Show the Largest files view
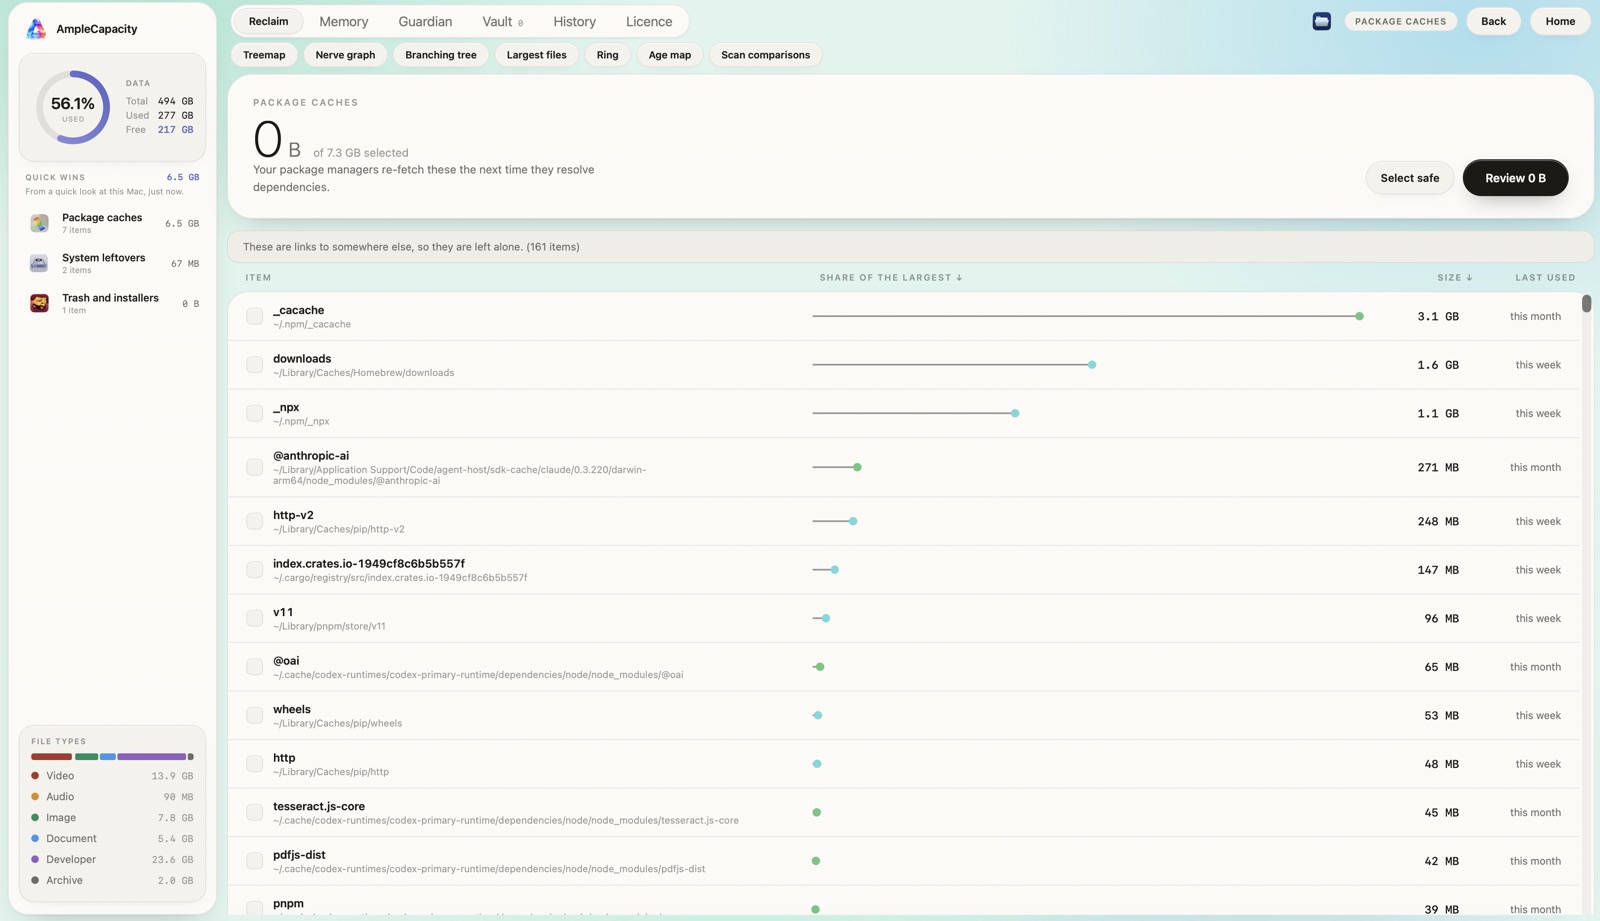 pos(536,55)
